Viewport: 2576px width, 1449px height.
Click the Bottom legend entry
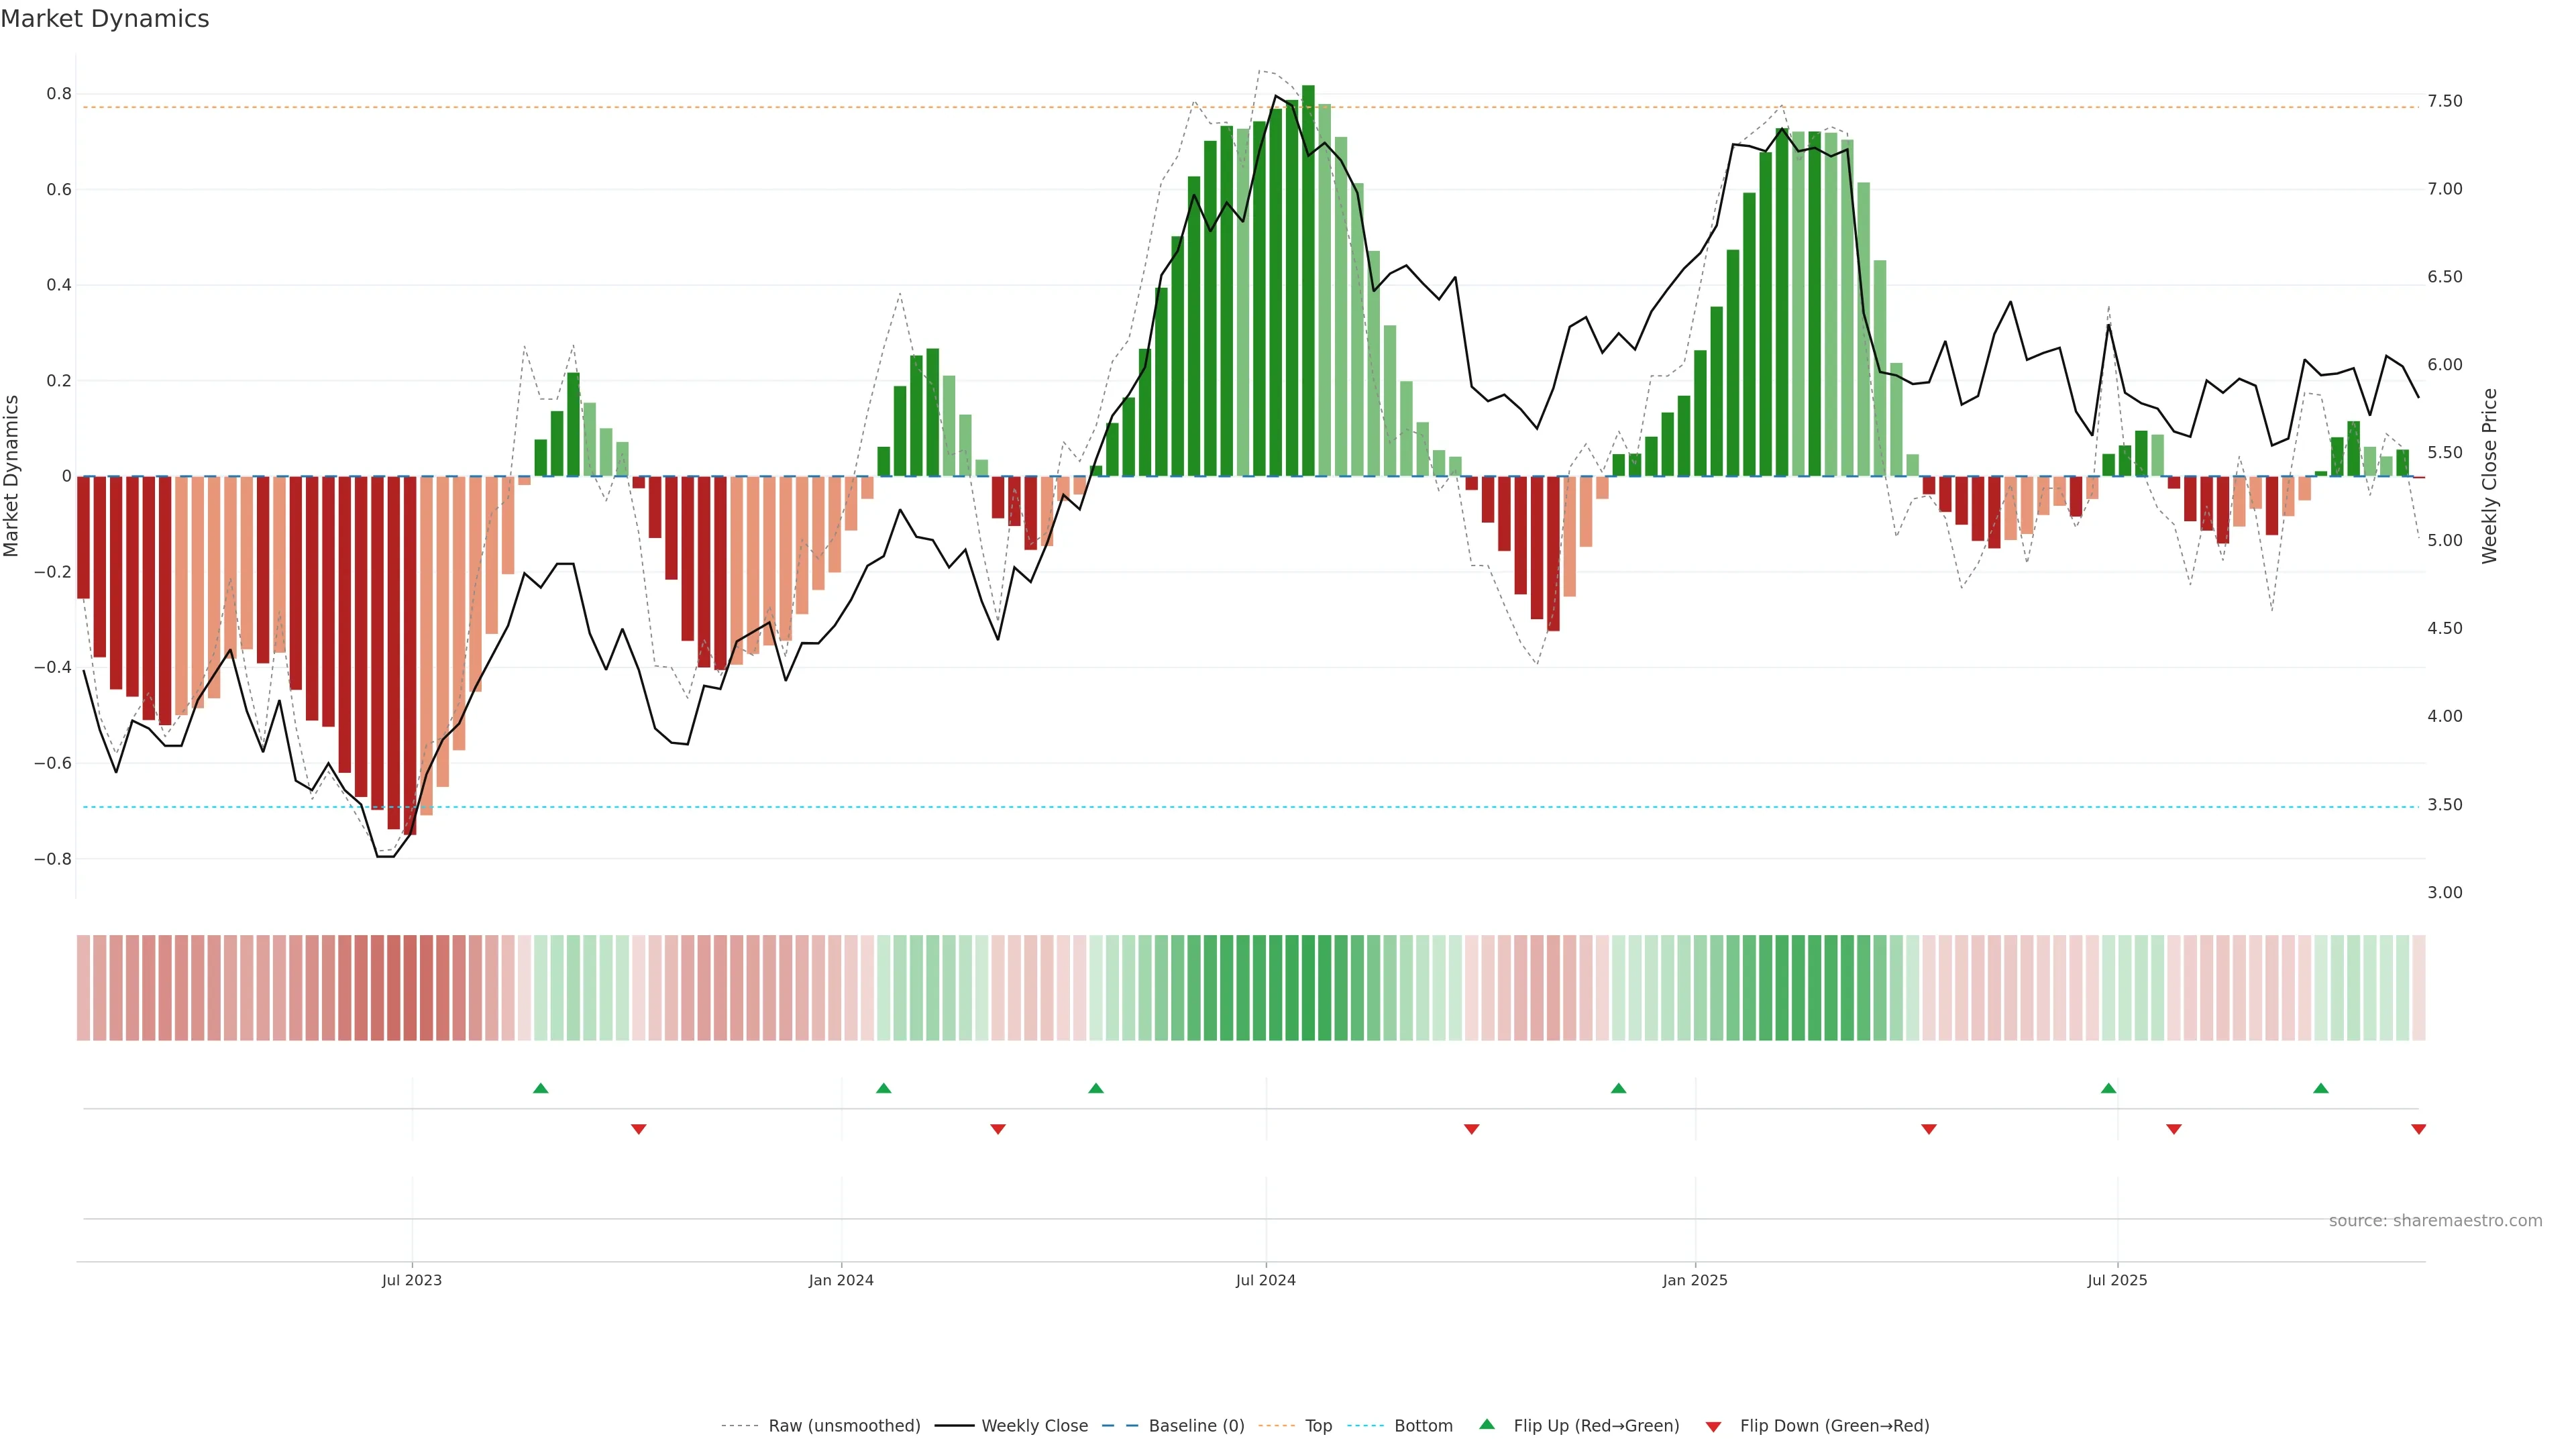coord(1423,1426)
